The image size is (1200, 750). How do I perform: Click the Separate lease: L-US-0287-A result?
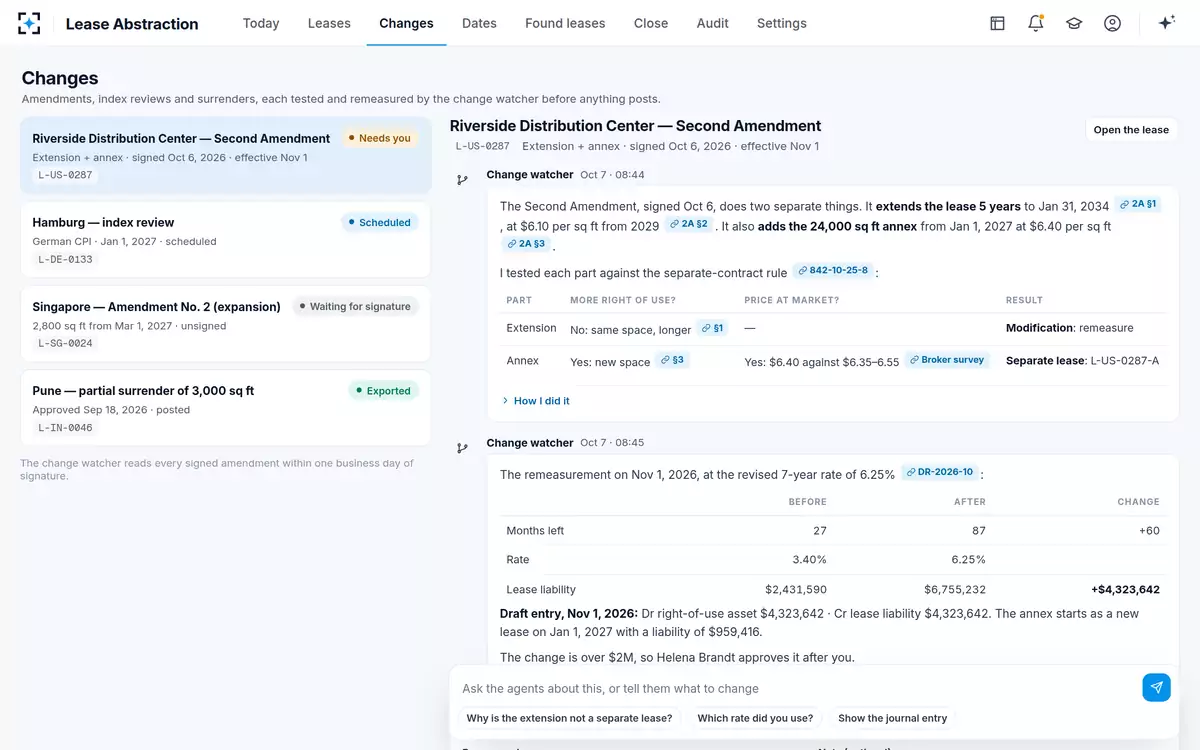click(x=1082, y=360)
